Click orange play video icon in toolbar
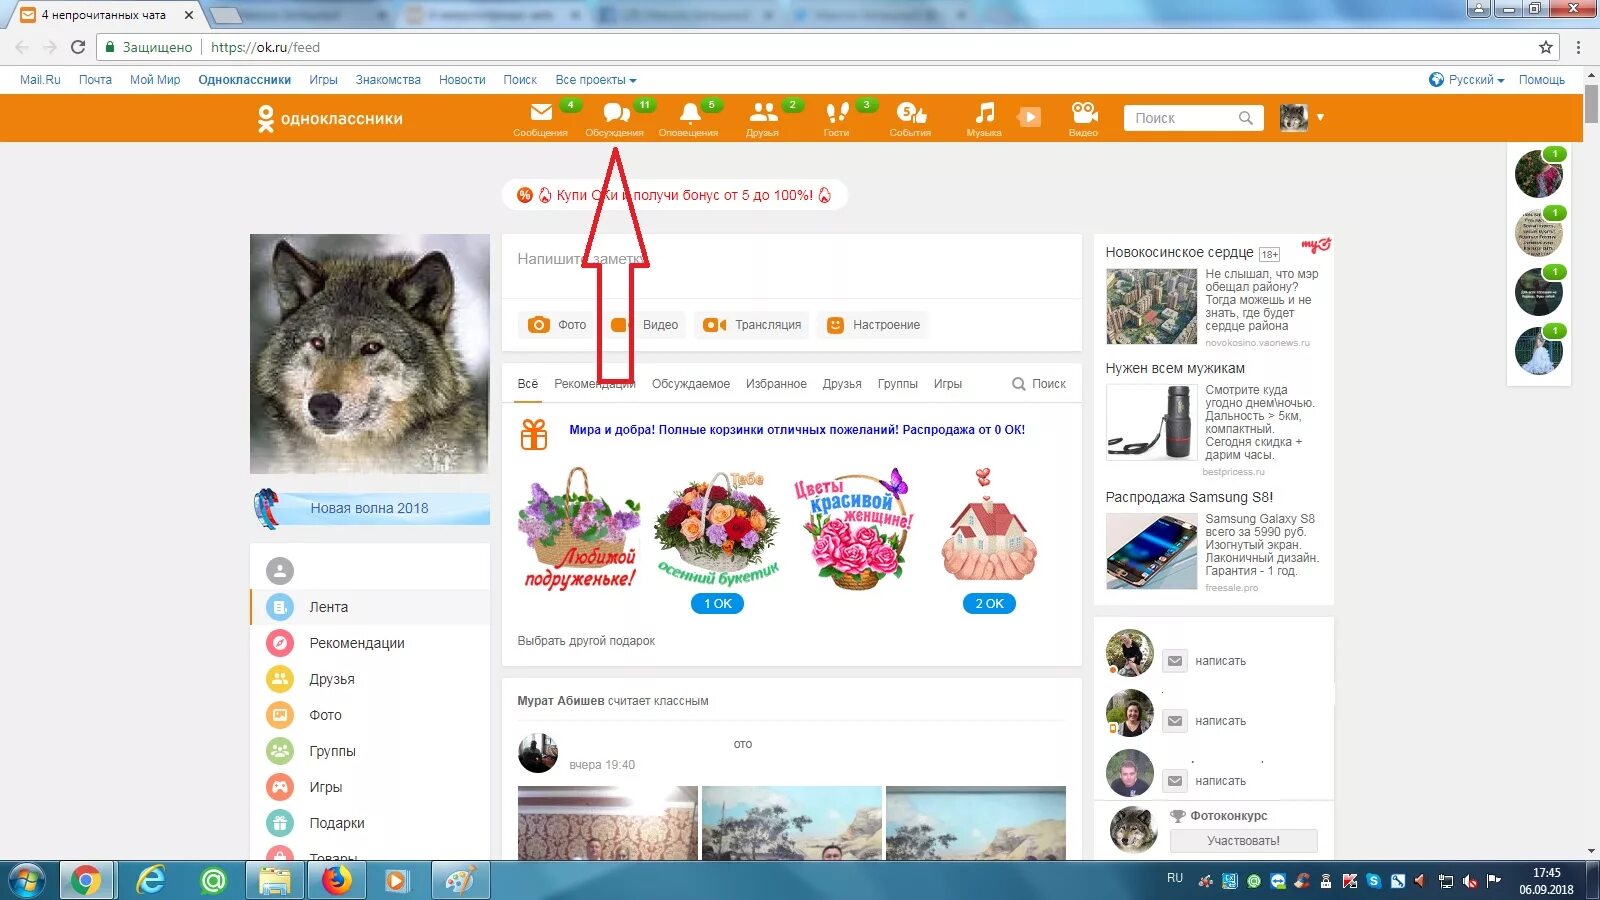The width and height of the screenshot is (1600, 900). click(1029, 117)
